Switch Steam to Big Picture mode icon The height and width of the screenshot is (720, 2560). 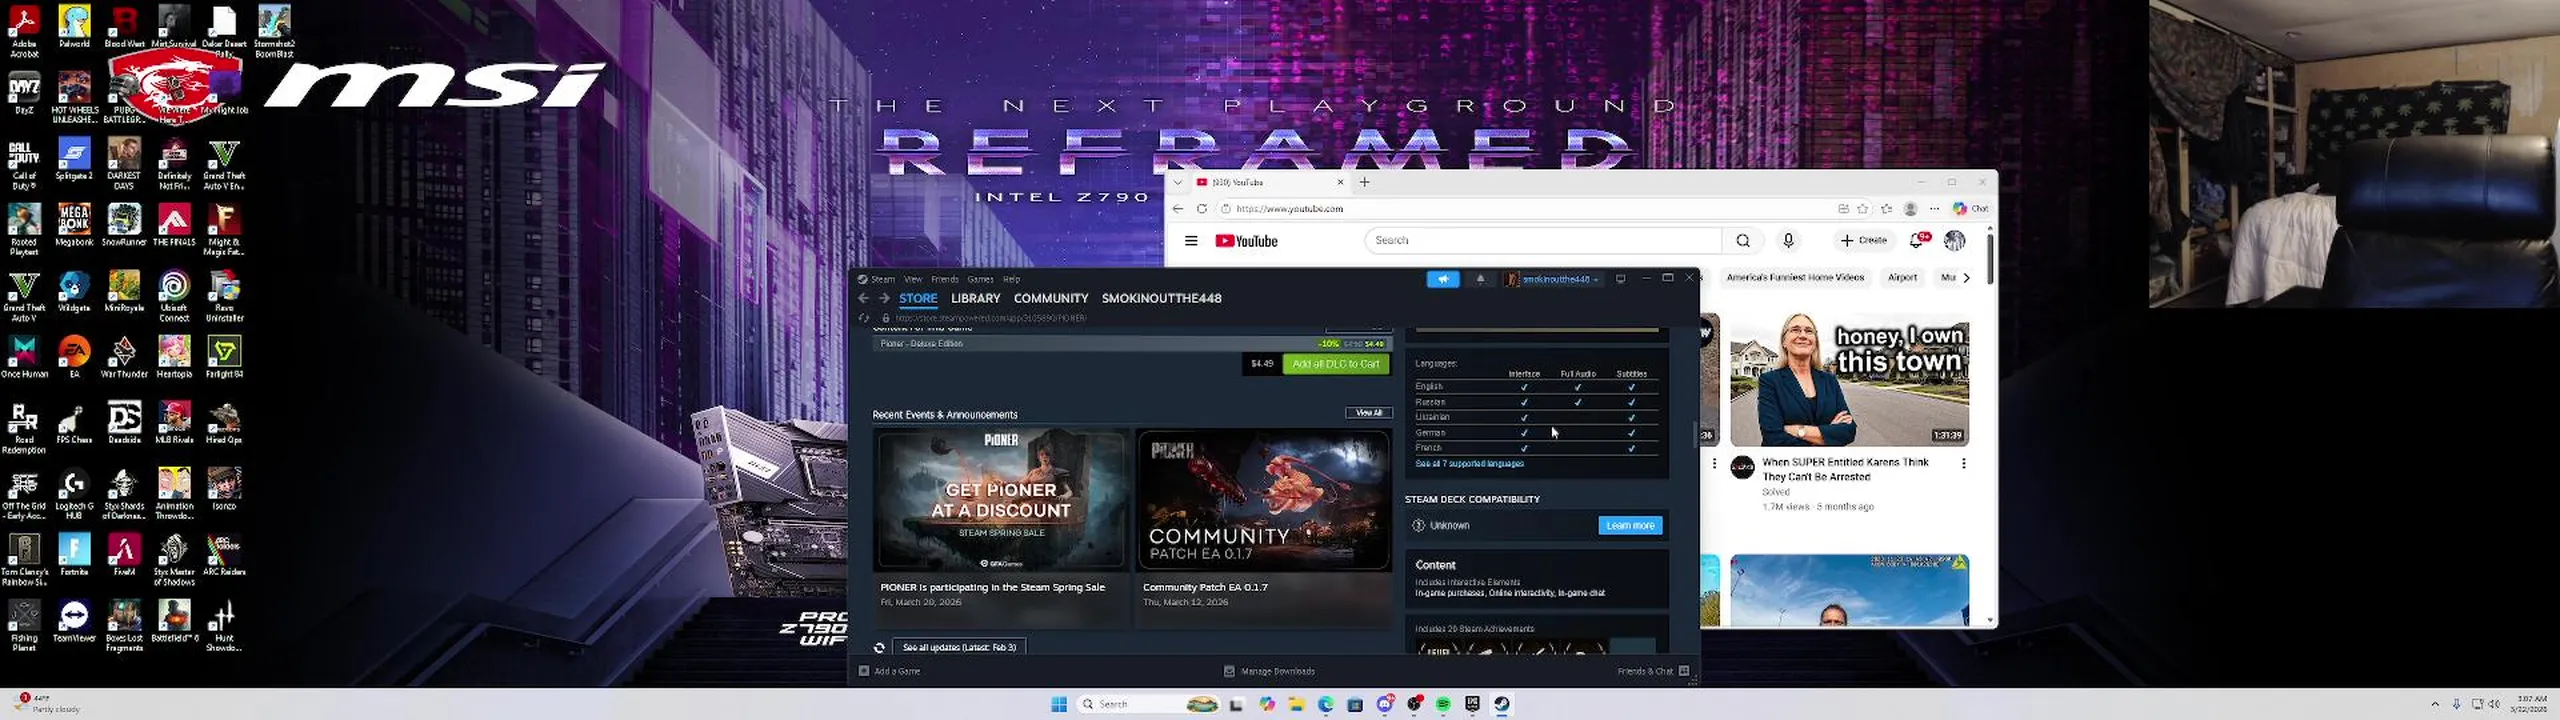click(1621, 279)
